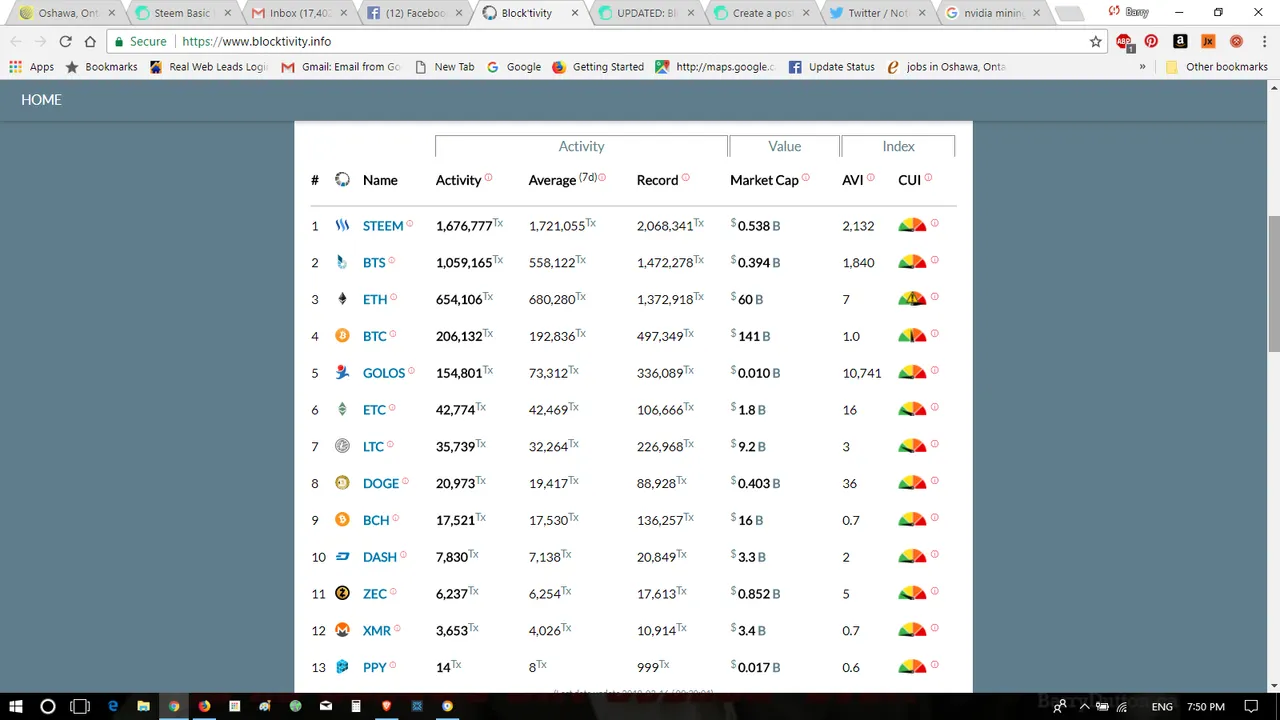Image resolution: width=1280 pixels, height=720 pixels.
Task: Click GOLOS AVI value 10,741
Action: click(862, 372)
